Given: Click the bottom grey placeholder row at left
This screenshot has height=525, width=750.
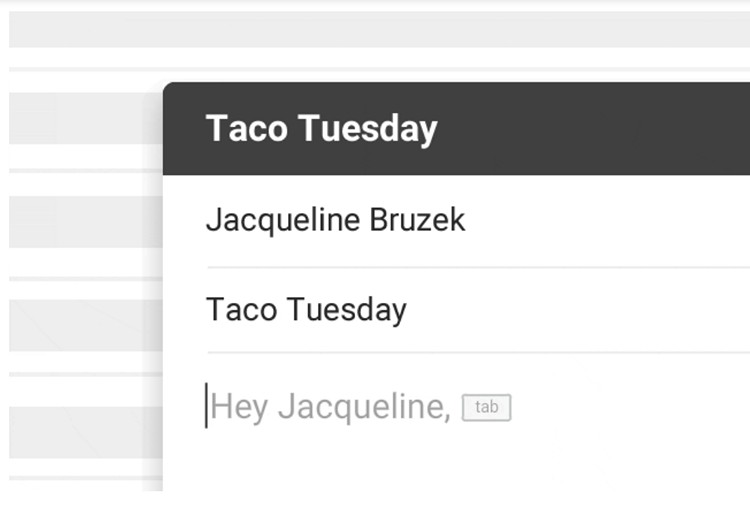Looking at the screenshot, I should pos(80,432).
